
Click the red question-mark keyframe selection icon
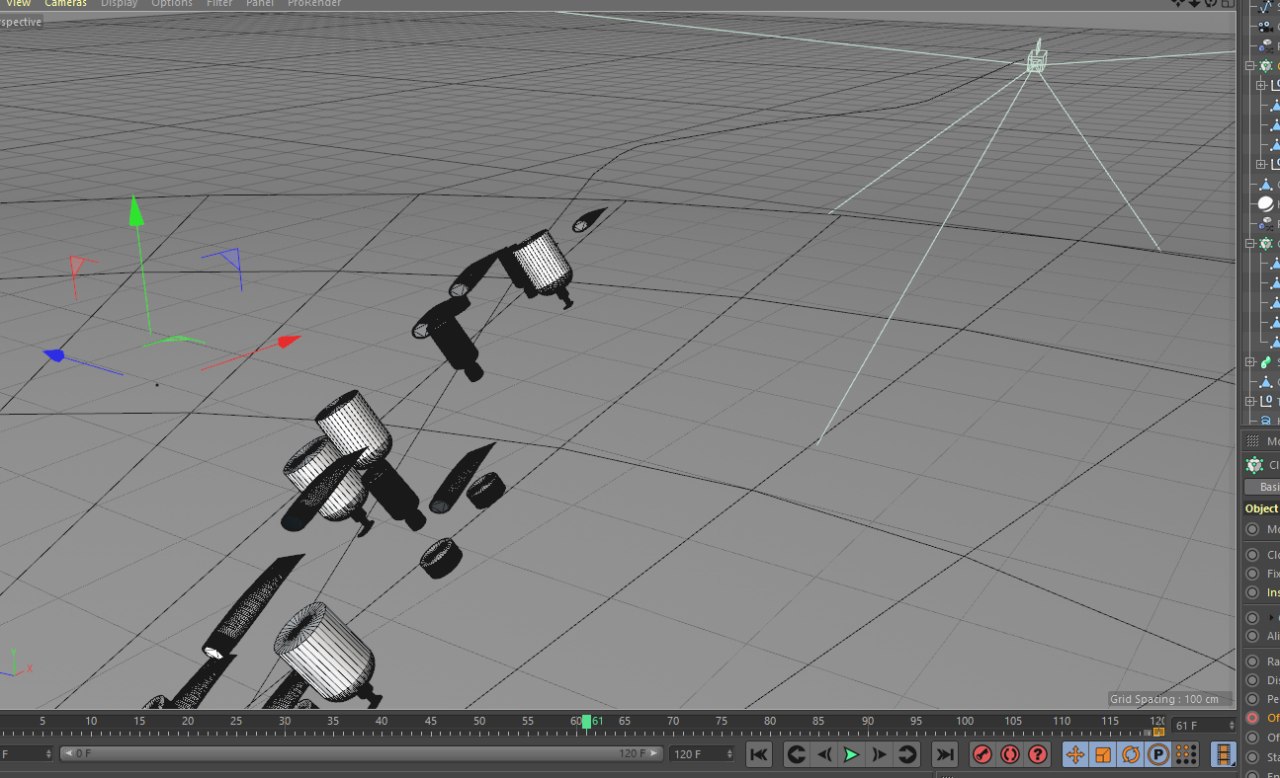[x=1038, y=754]
